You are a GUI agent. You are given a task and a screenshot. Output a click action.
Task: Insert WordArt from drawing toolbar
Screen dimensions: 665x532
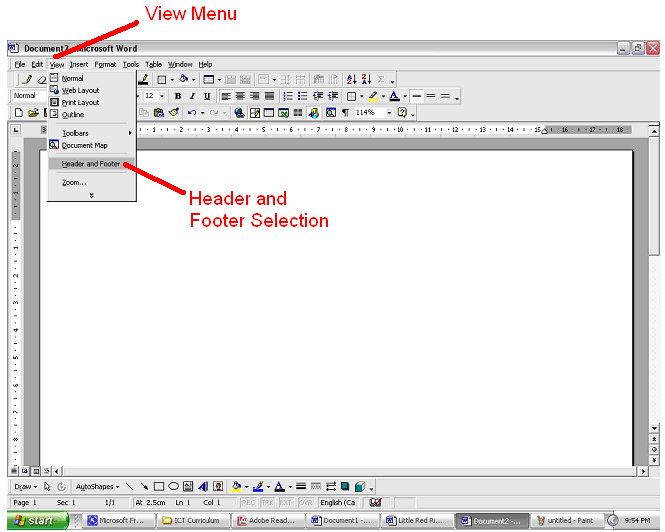[203, 487]
